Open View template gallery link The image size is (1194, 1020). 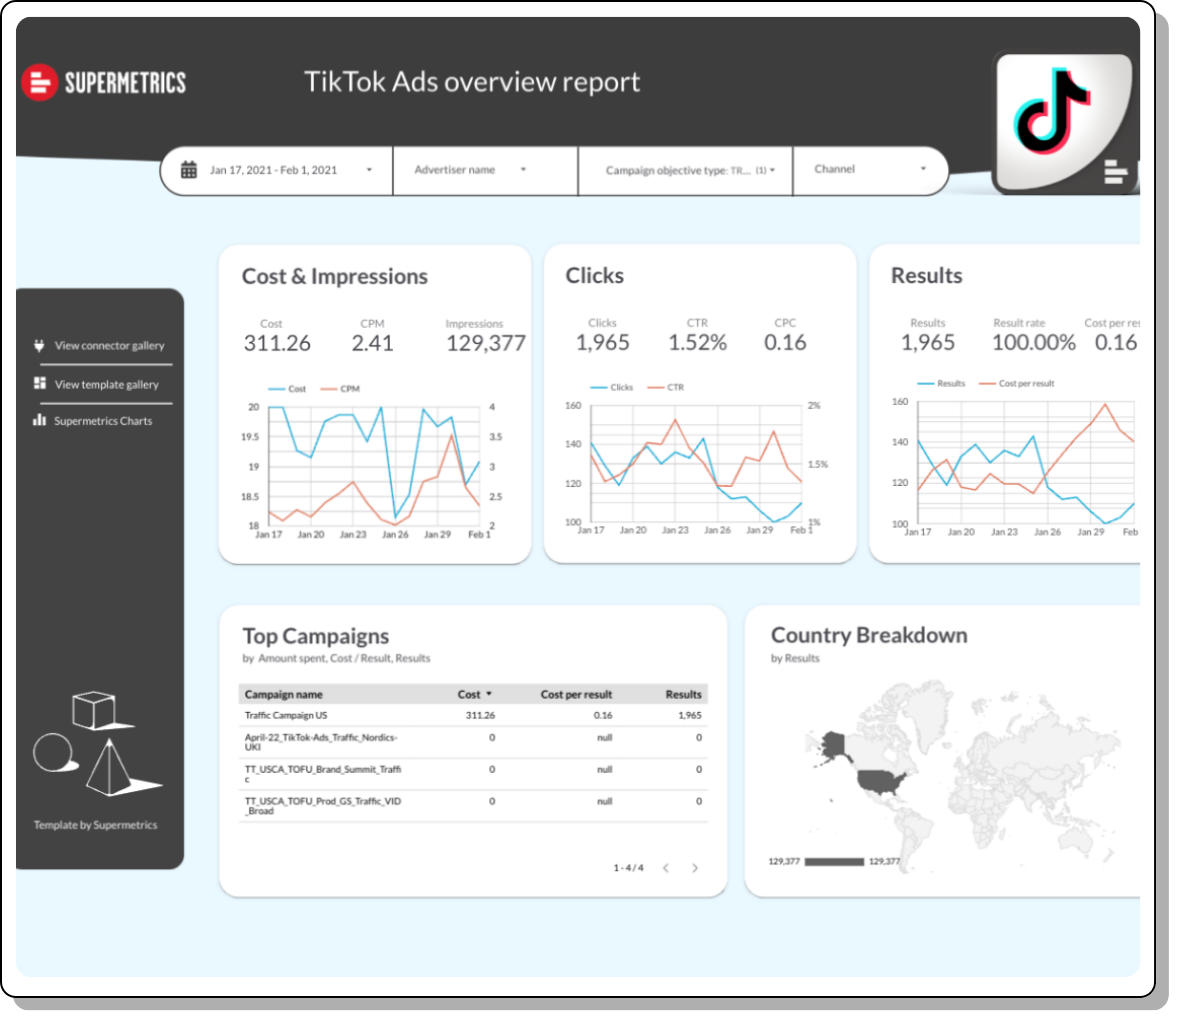tap(106, 385)
